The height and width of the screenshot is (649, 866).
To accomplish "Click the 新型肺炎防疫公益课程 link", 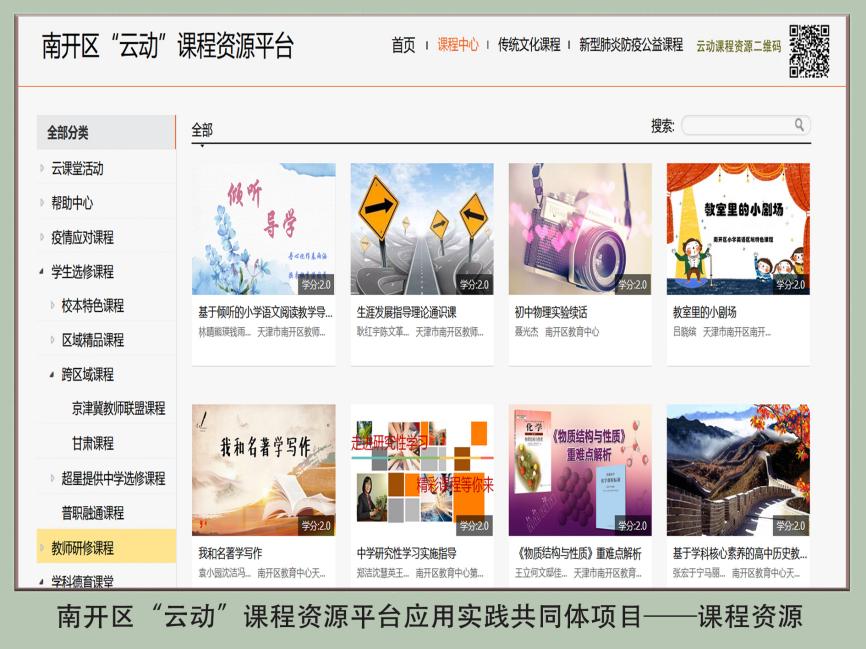I will [631, 45].
